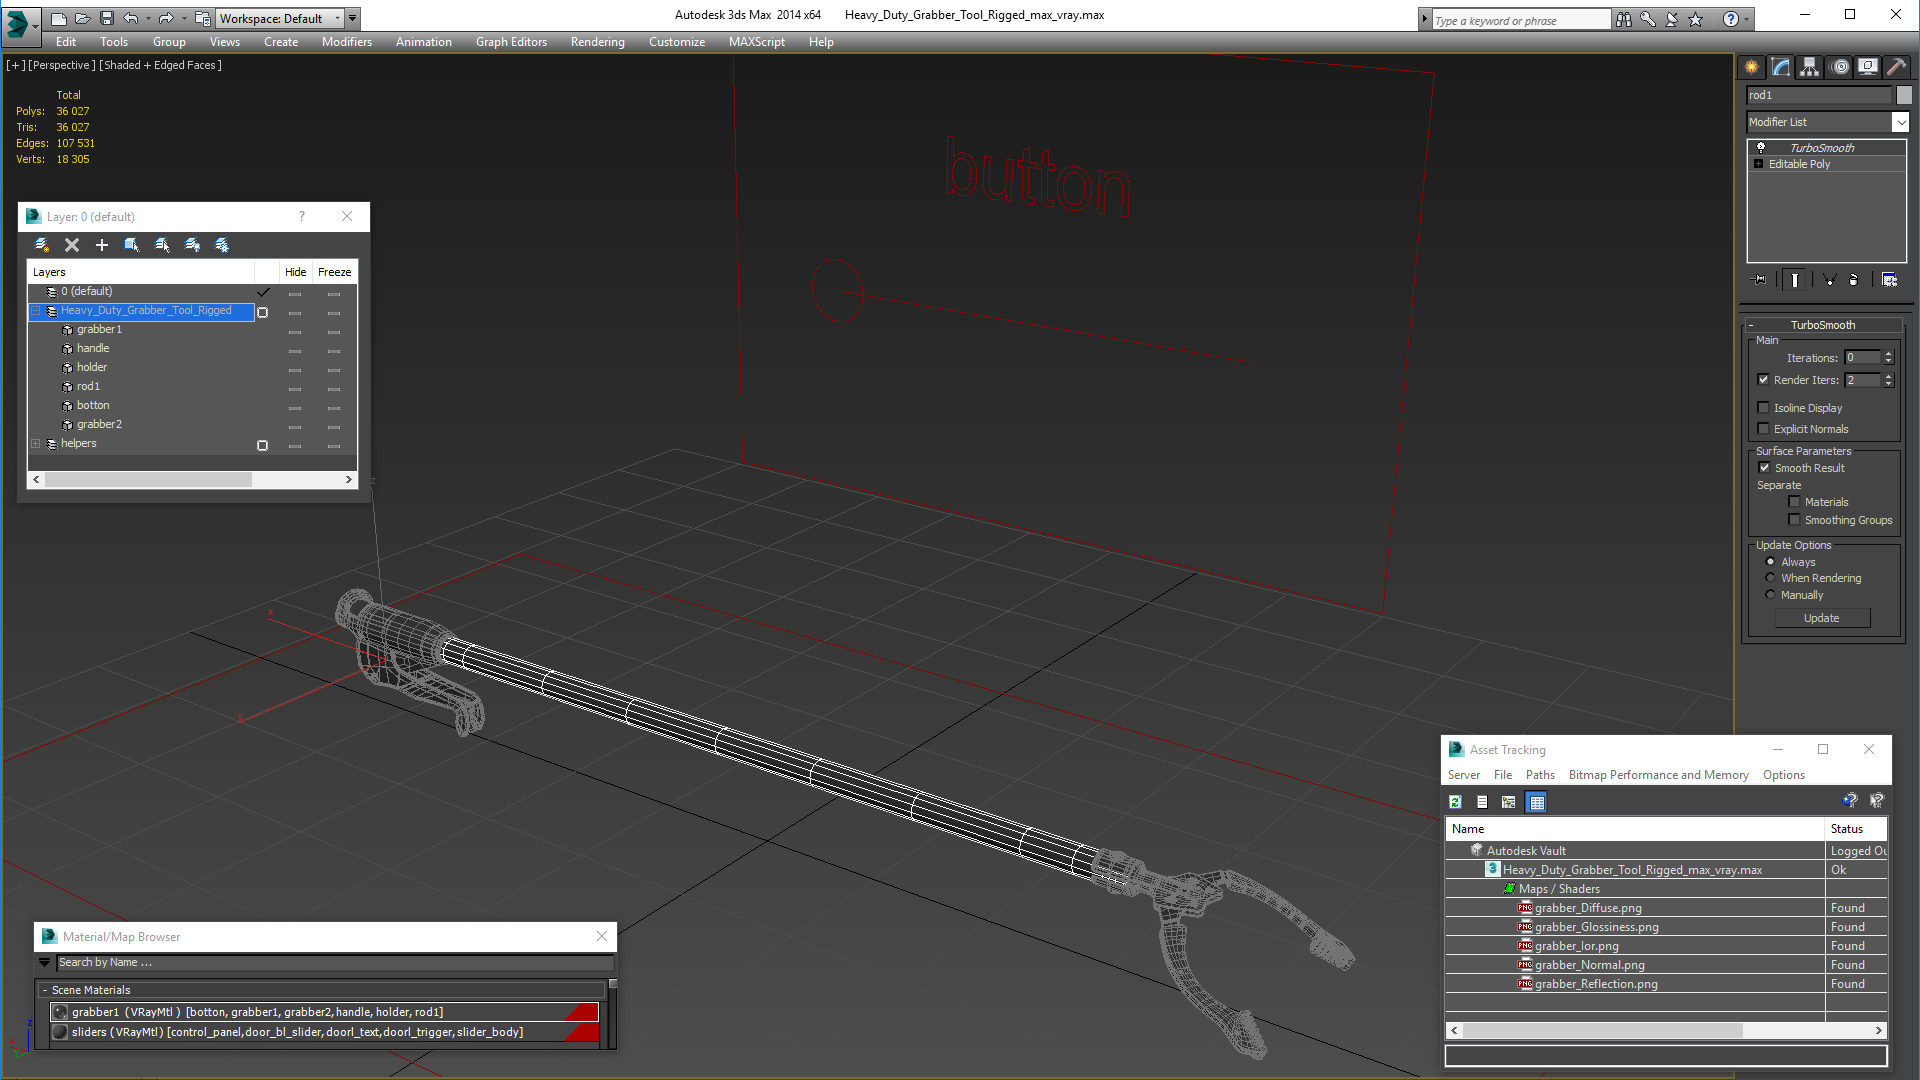Toggle the Smooth Result checkbox

point(1765,468)
